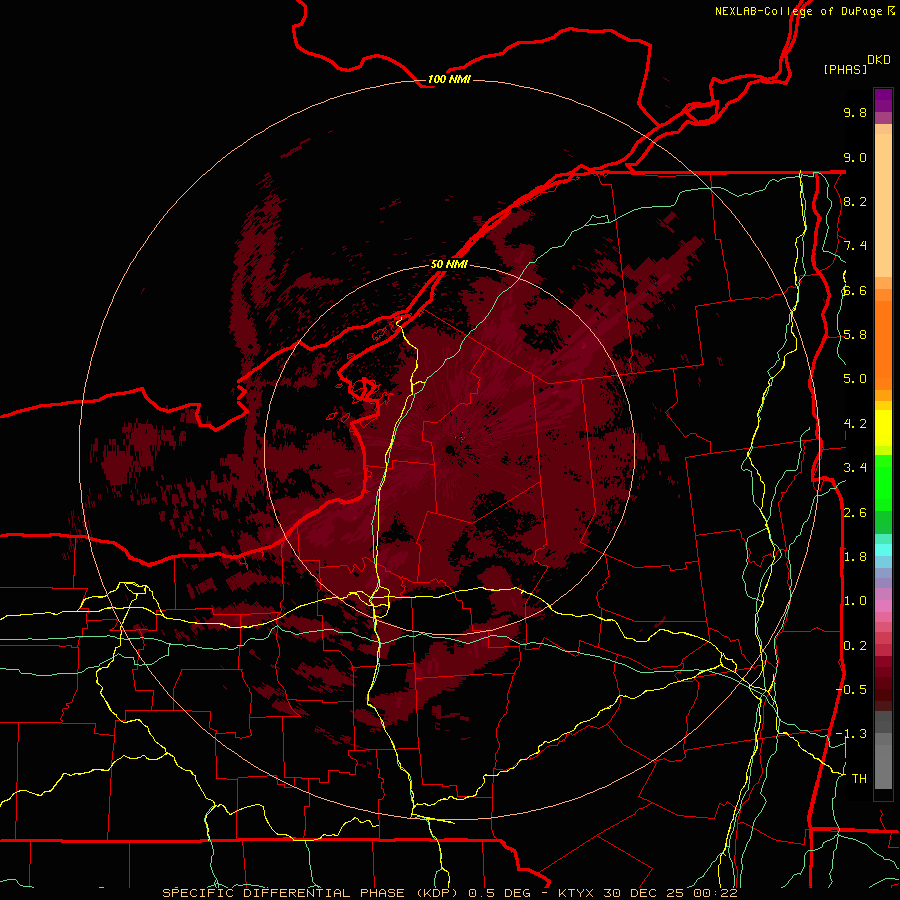Viewport: 900px width, 900px height.
Task: Click the 0.2 value on the scale
Action: coord(855,645)
